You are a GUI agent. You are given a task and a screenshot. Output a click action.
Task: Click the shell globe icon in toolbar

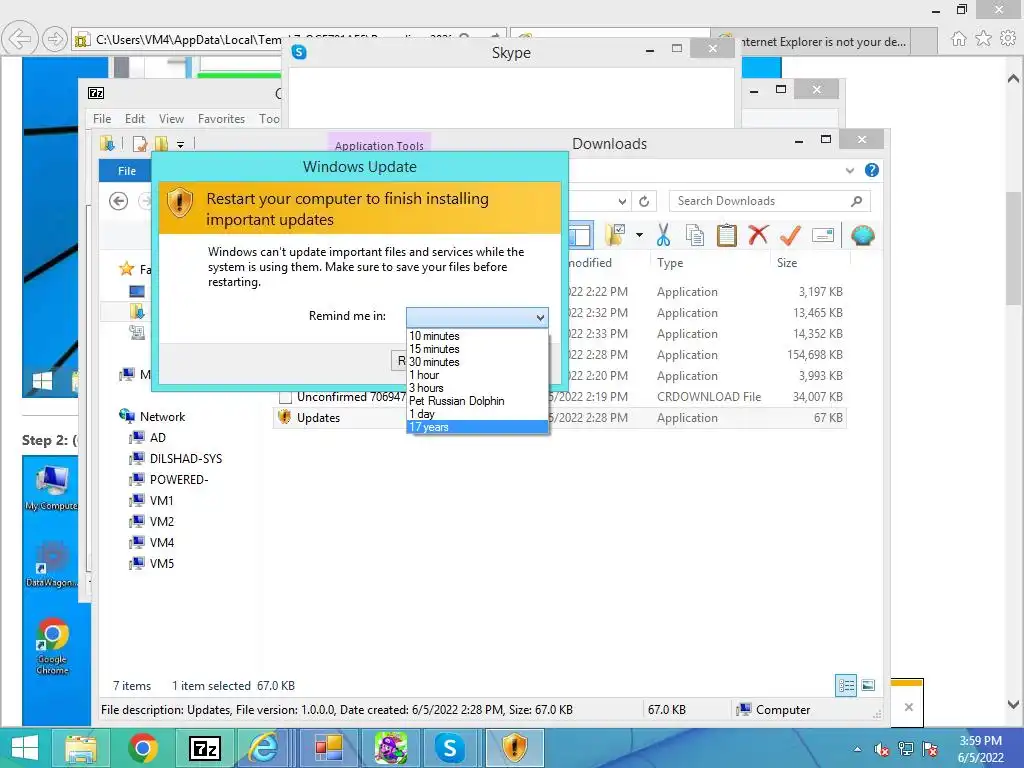click(x=863, y=235)
